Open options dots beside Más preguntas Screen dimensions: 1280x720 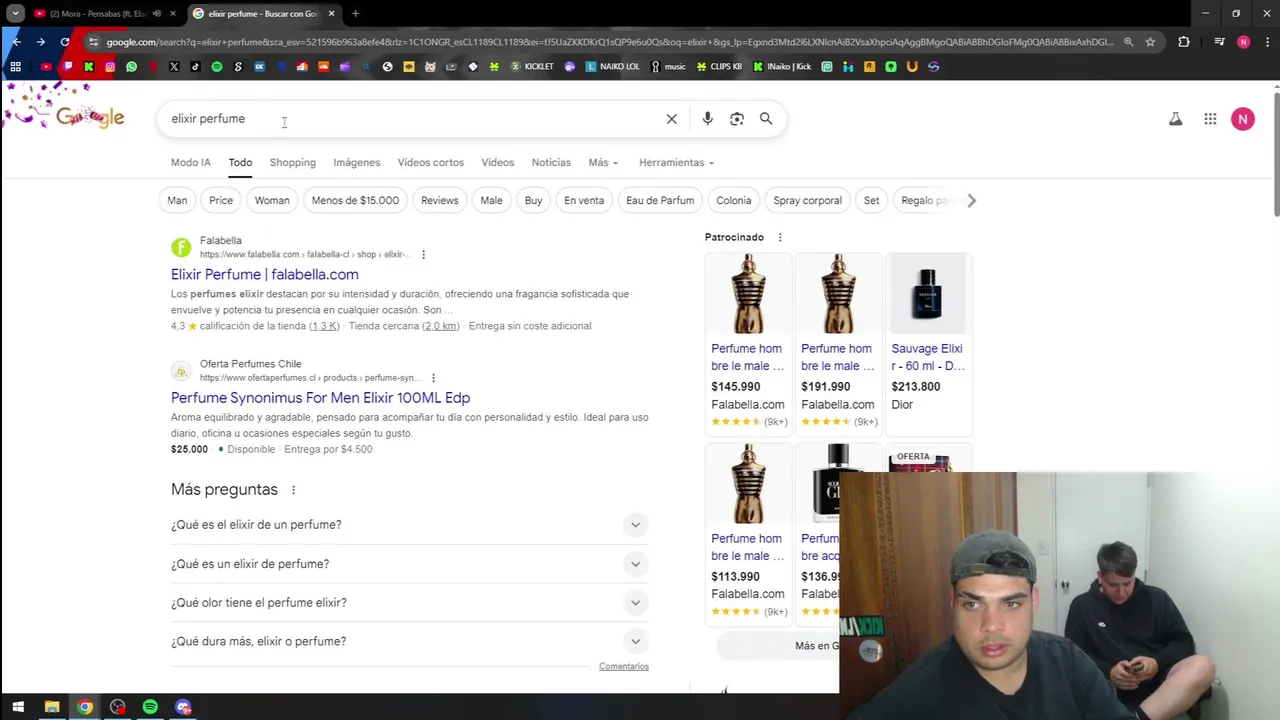point(293,490)
